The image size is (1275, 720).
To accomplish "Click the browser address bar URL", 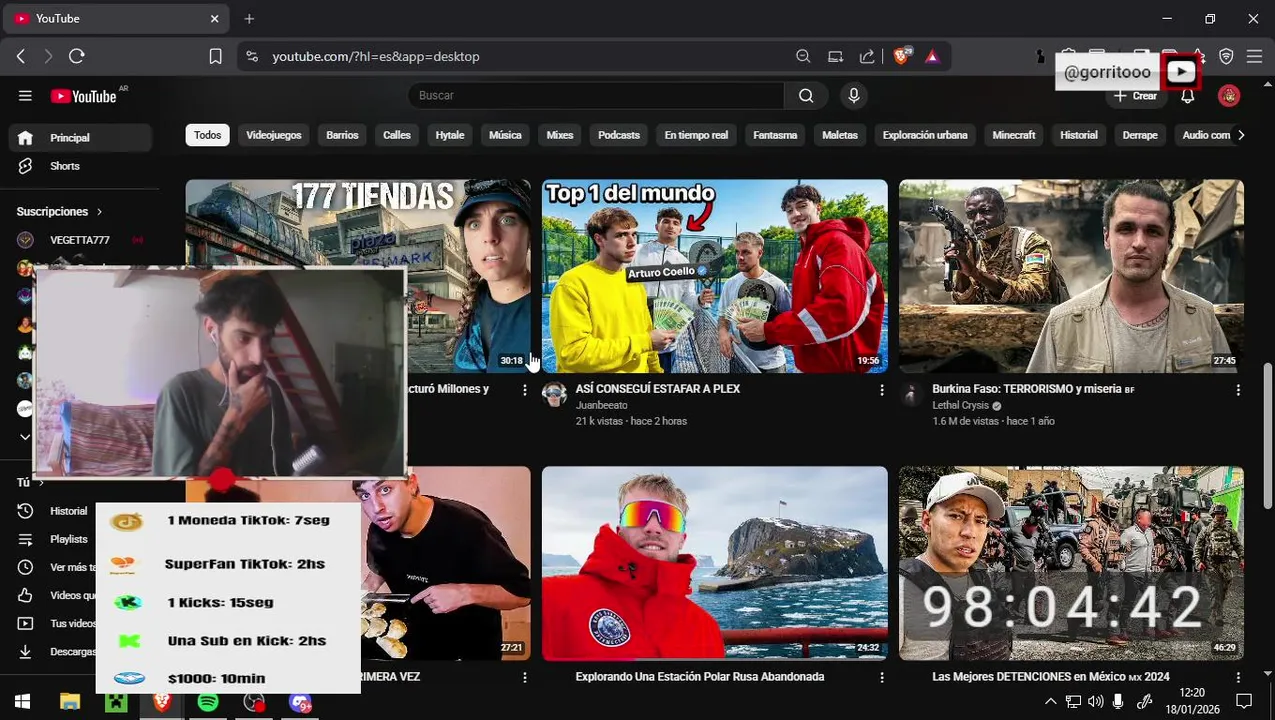I will tap(376, 57).
